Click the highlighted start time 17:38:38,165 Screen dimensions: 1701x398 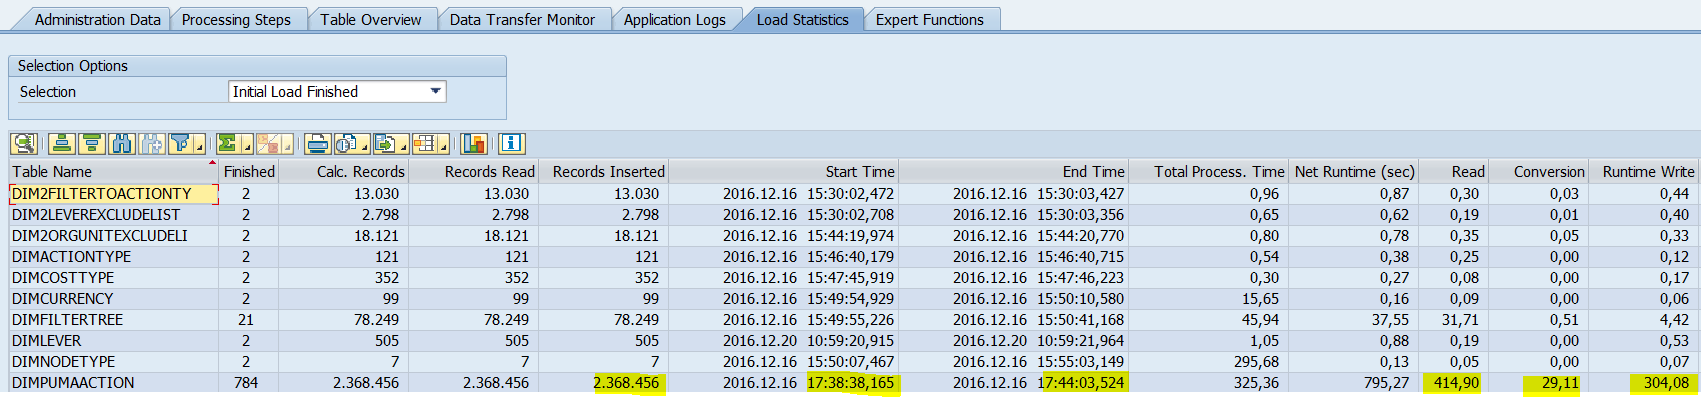[851, 383]
